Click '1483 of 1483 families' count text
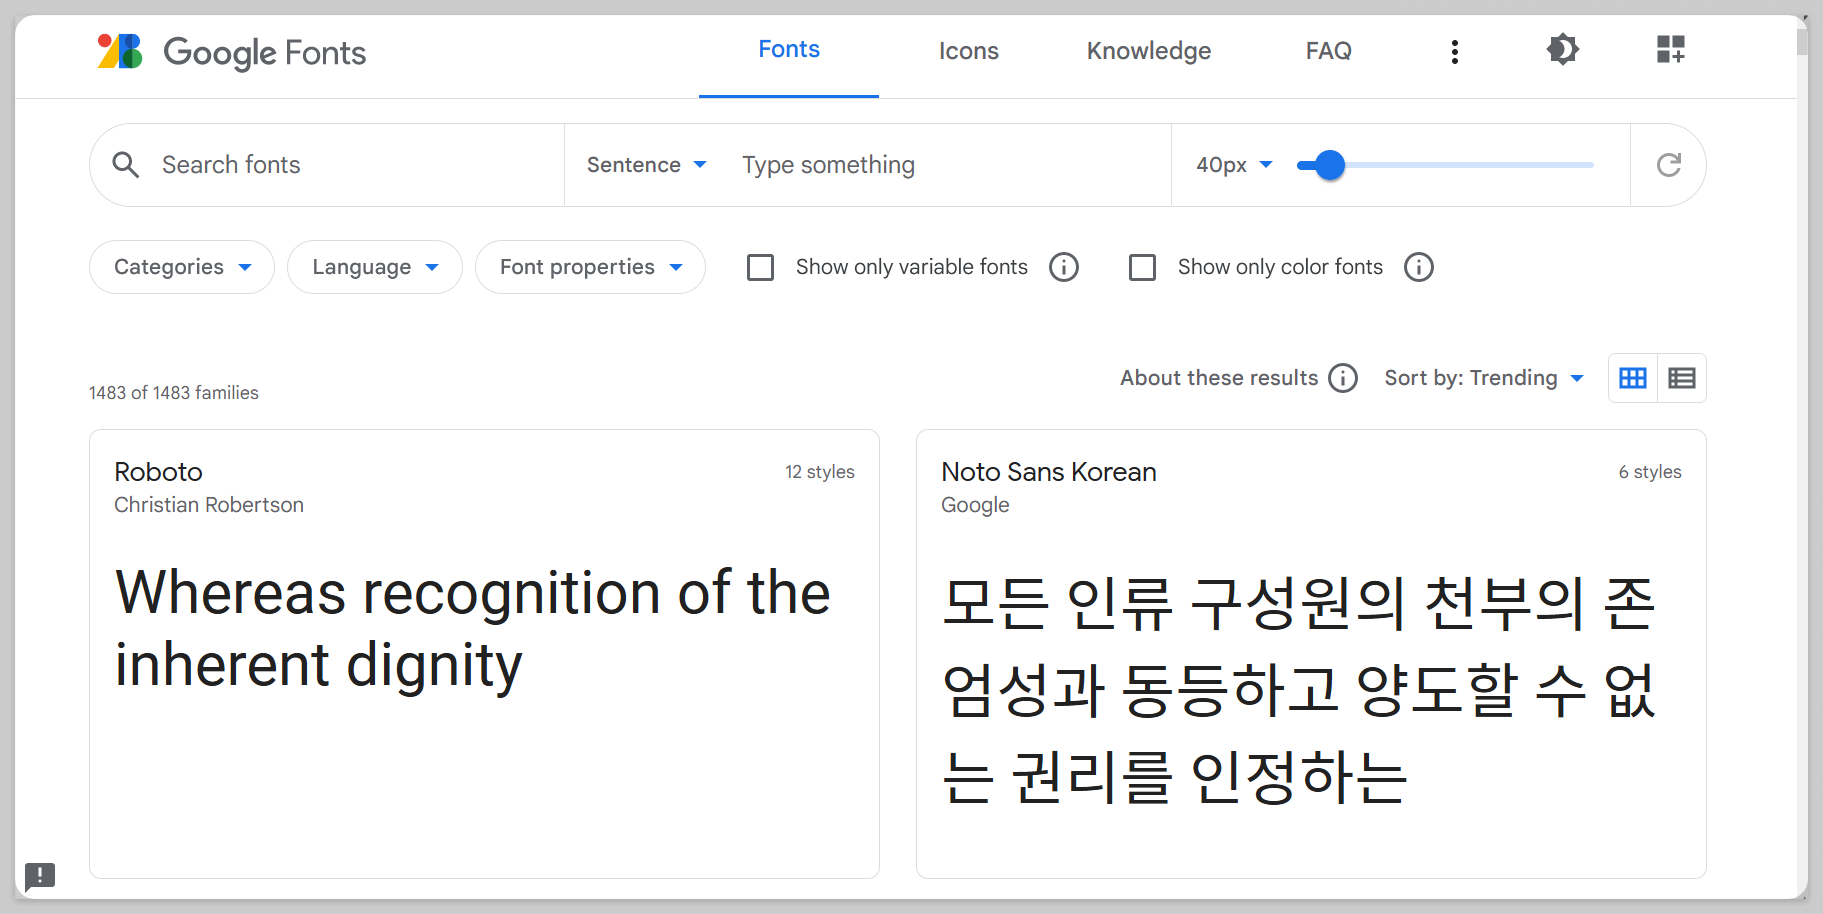The width and height of the screenshot is (1823, 914). coord(174,393)
